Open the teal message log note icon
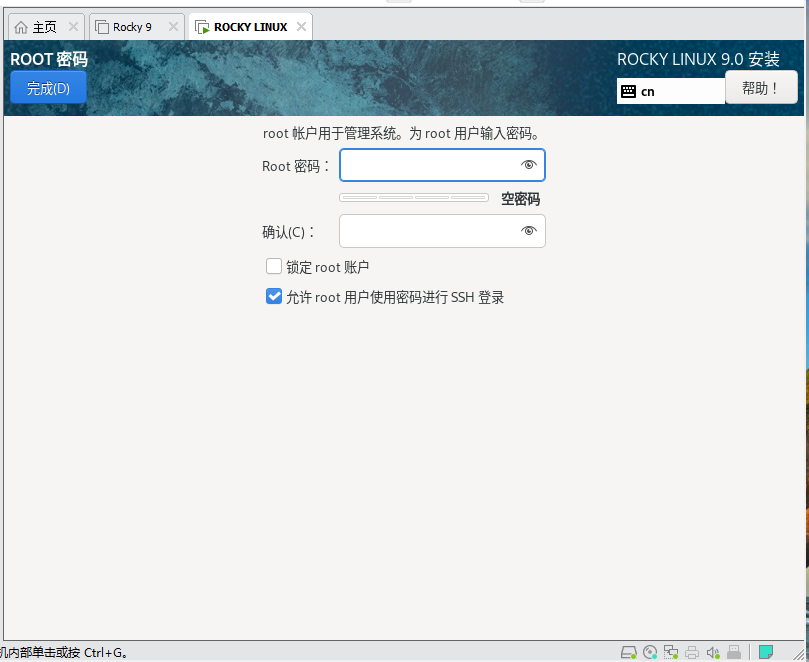The height and width of the screenshot is (662, 809). click(x=766, y=652)
